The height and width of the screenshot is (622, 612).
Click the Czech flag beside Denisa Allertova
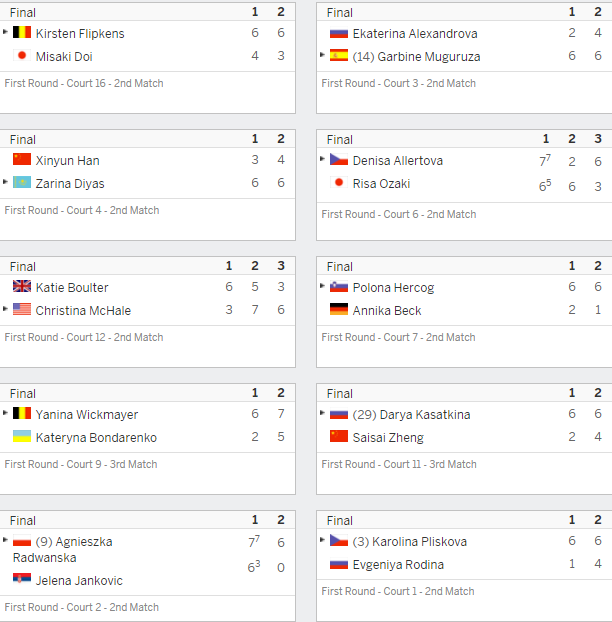(x=339, y=159)
